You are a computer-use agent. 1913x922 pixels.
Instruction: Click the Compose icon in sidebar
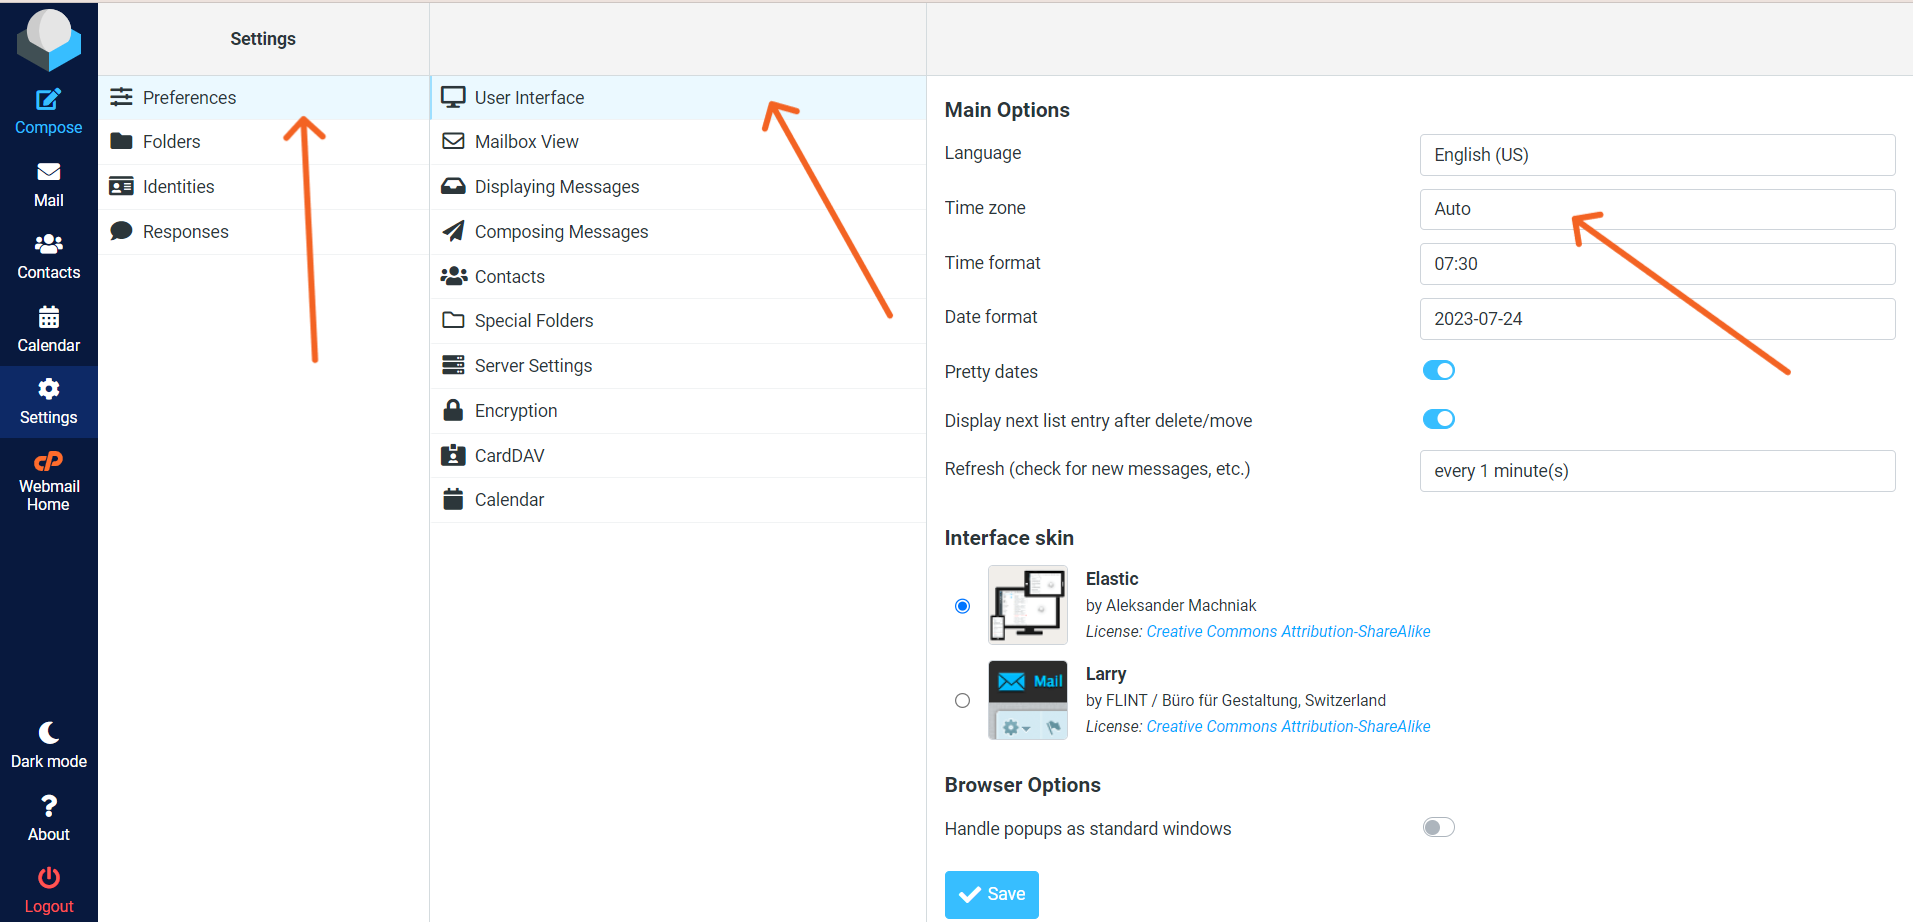pyautogui.click(x=48, y=100)
